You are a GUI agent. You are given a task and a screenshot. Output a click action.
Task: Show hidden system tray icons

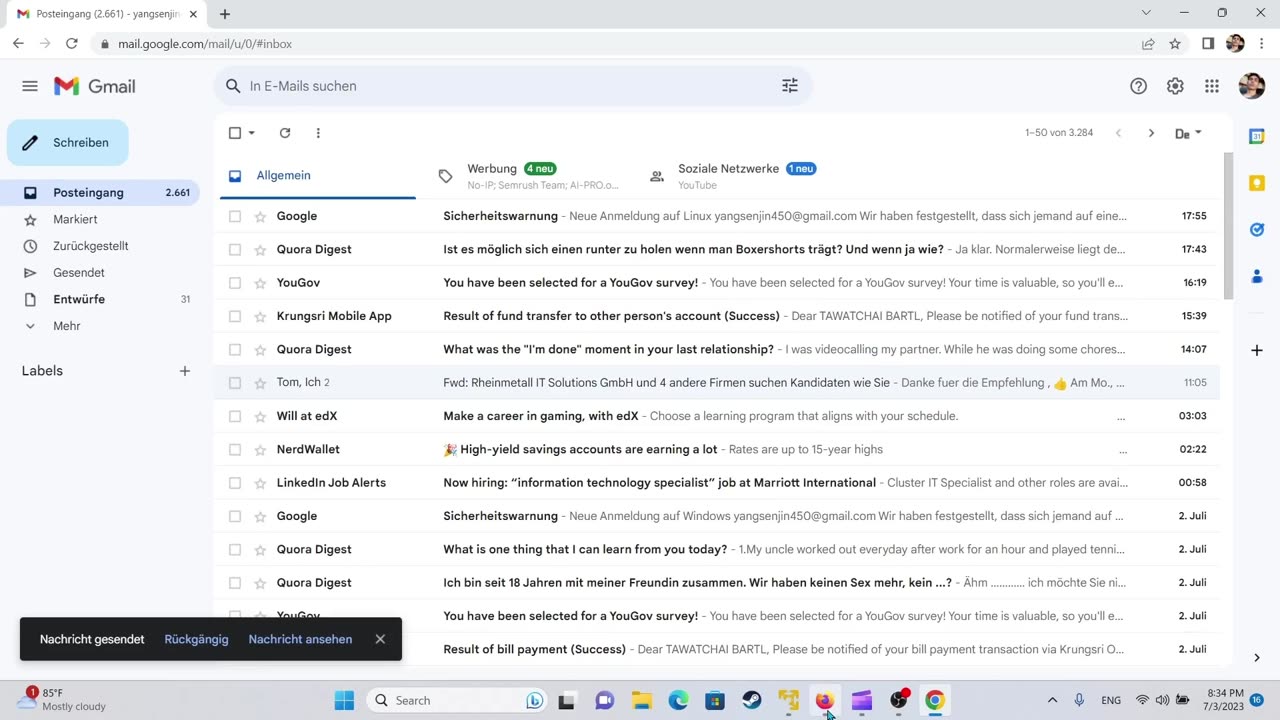coord(1052,700)
